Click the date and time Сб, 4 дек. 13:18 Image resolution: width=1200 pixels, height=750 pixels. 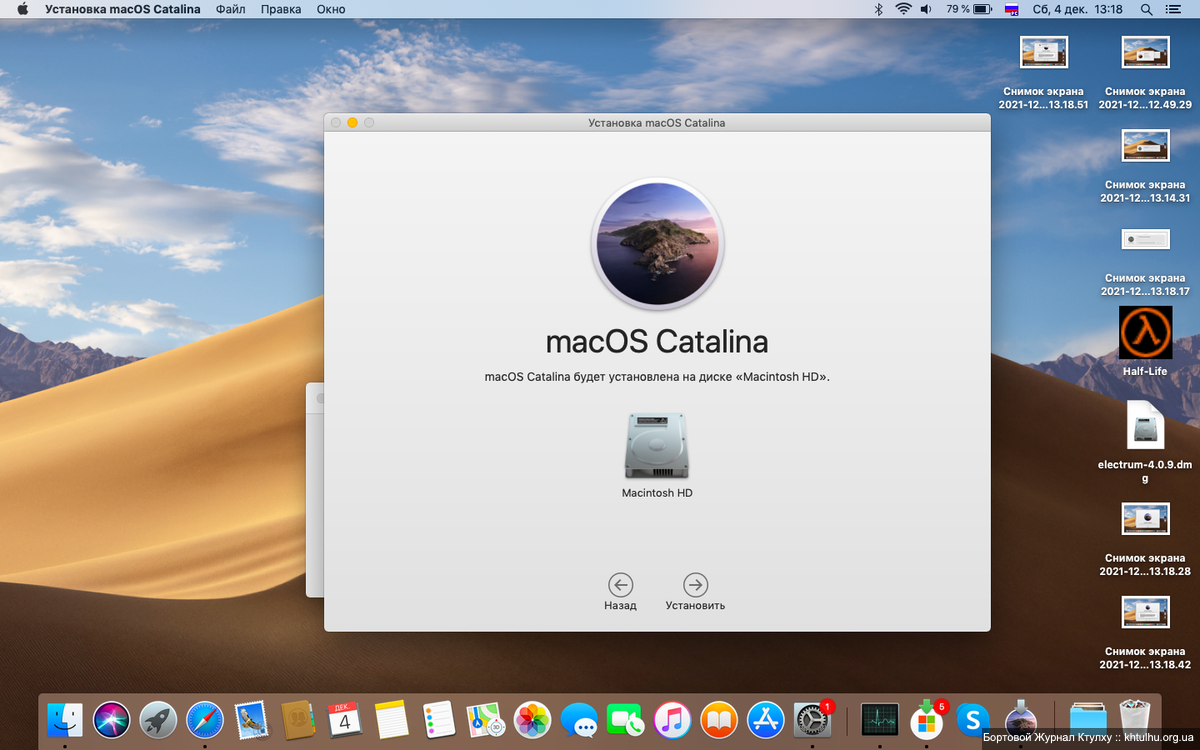pyautogui.click(x=1076, y=9)
